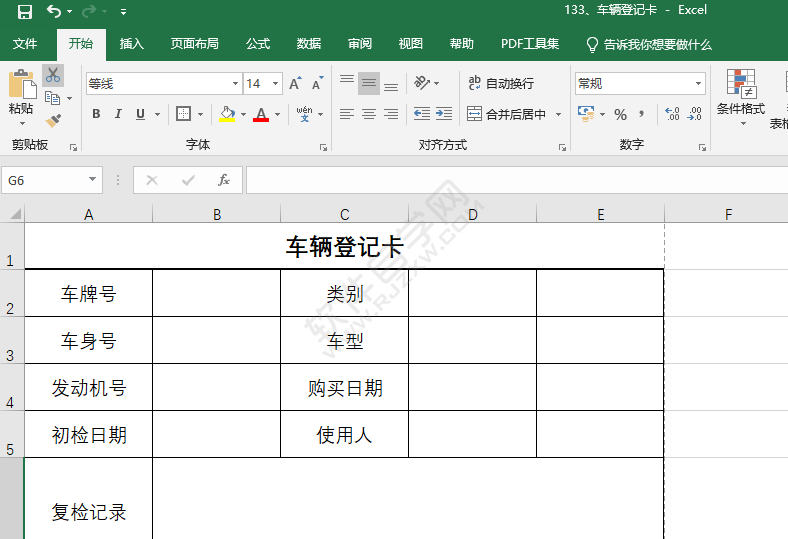Select the Format Painter brush

point(53,120)
